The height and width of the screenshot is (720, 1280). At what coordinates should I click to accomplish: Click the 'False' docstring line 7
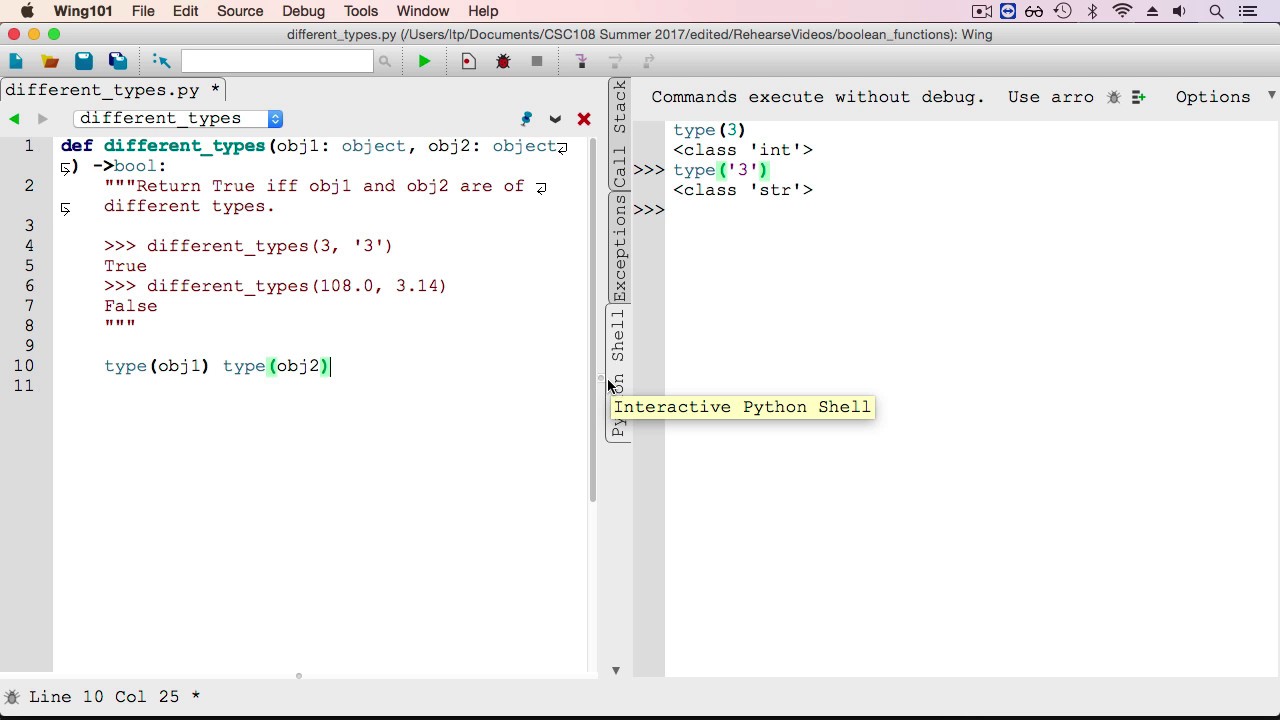[130, 306]
